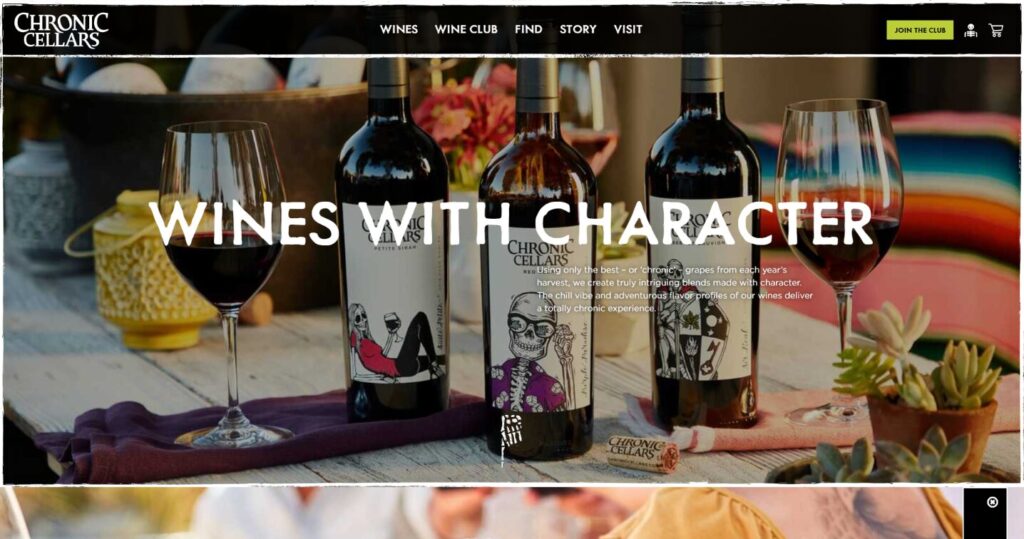
Task: Dismiss the black popup via circled X icon
Action: click(993, 502)
